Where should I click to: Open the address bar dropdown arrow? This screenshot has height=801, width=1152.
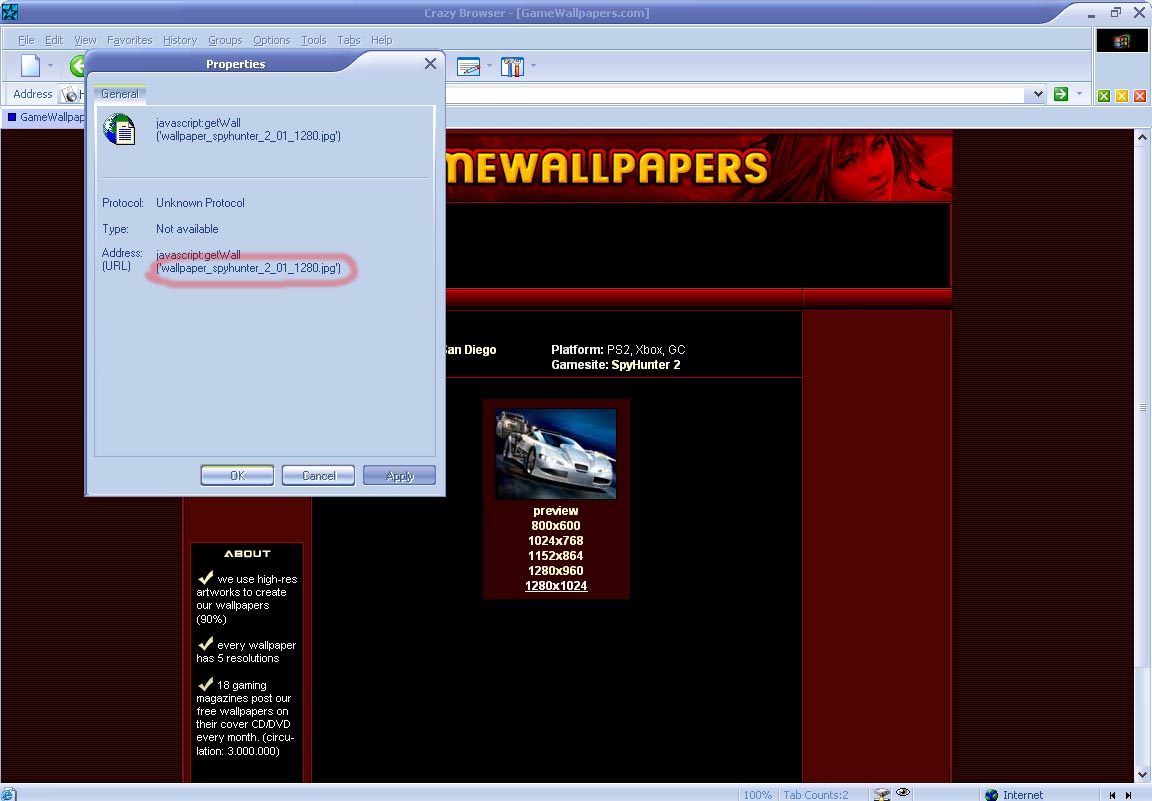tap(1037, 94)
